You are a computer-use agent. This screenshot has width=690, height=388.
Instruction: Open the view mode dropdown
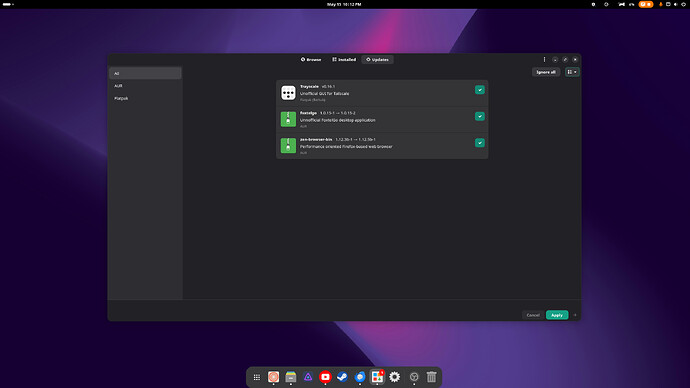tap(572, 72)
